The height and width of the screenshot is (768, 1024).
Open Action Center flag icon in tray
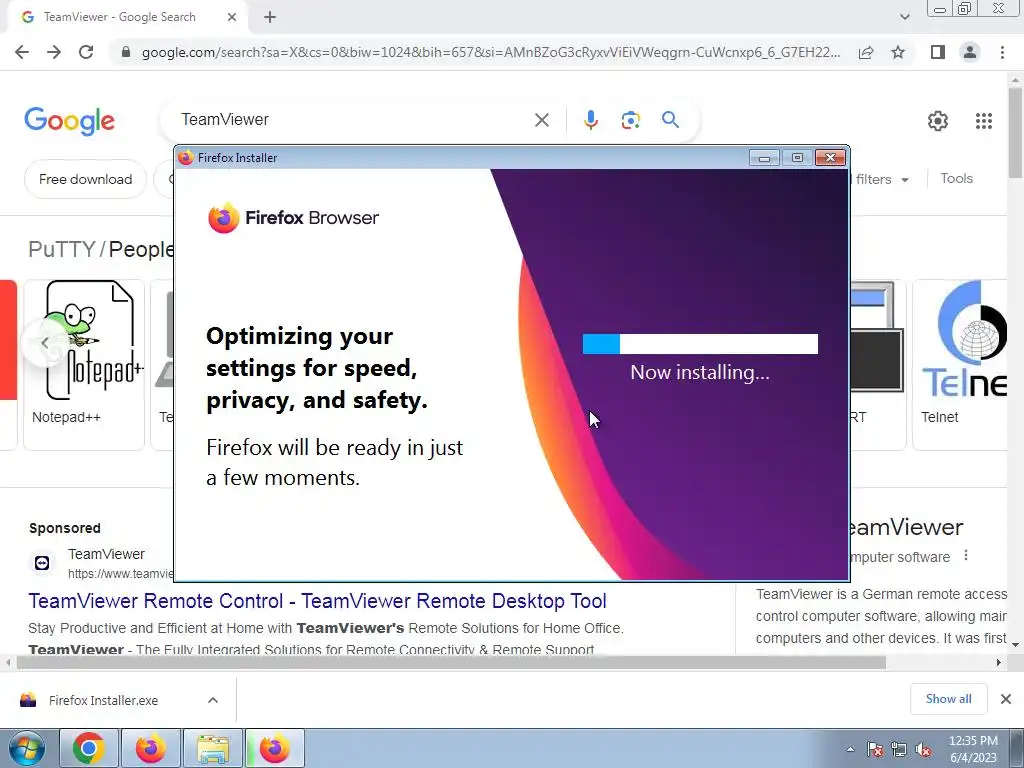[x=874, y=749]
